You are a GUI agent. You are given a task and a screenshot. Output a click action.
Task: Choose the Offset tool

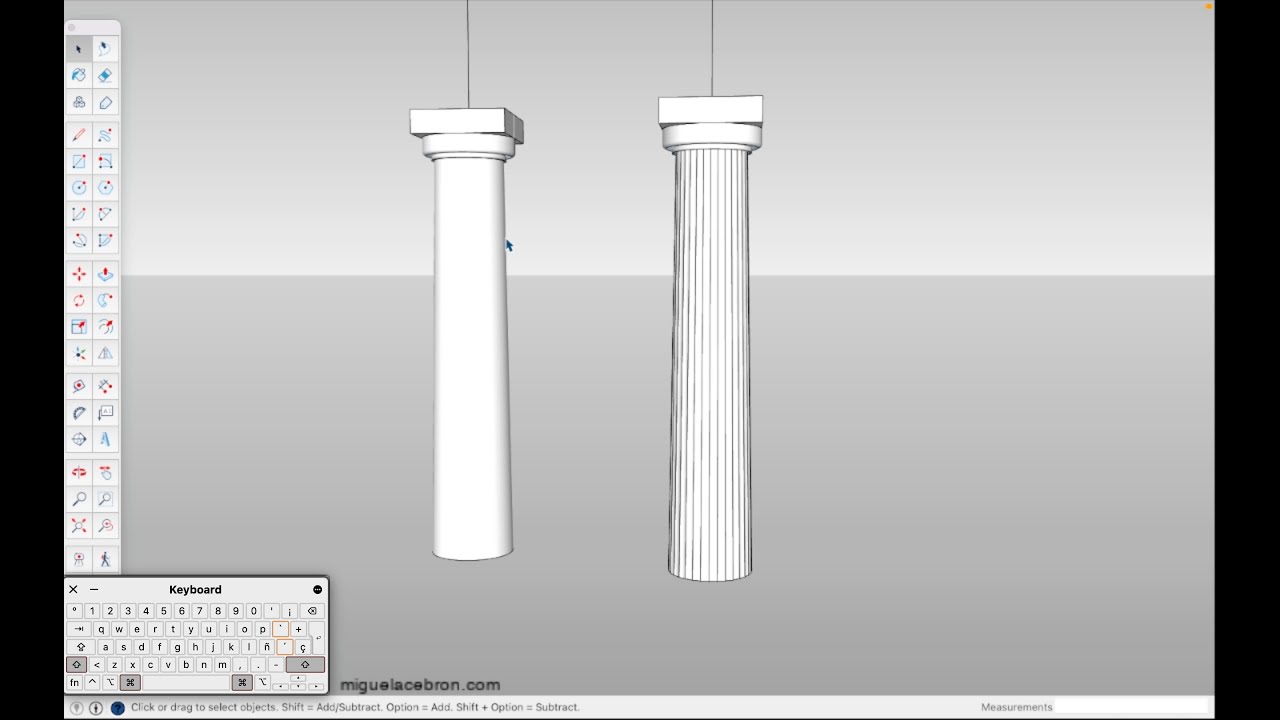pos(105,327)
